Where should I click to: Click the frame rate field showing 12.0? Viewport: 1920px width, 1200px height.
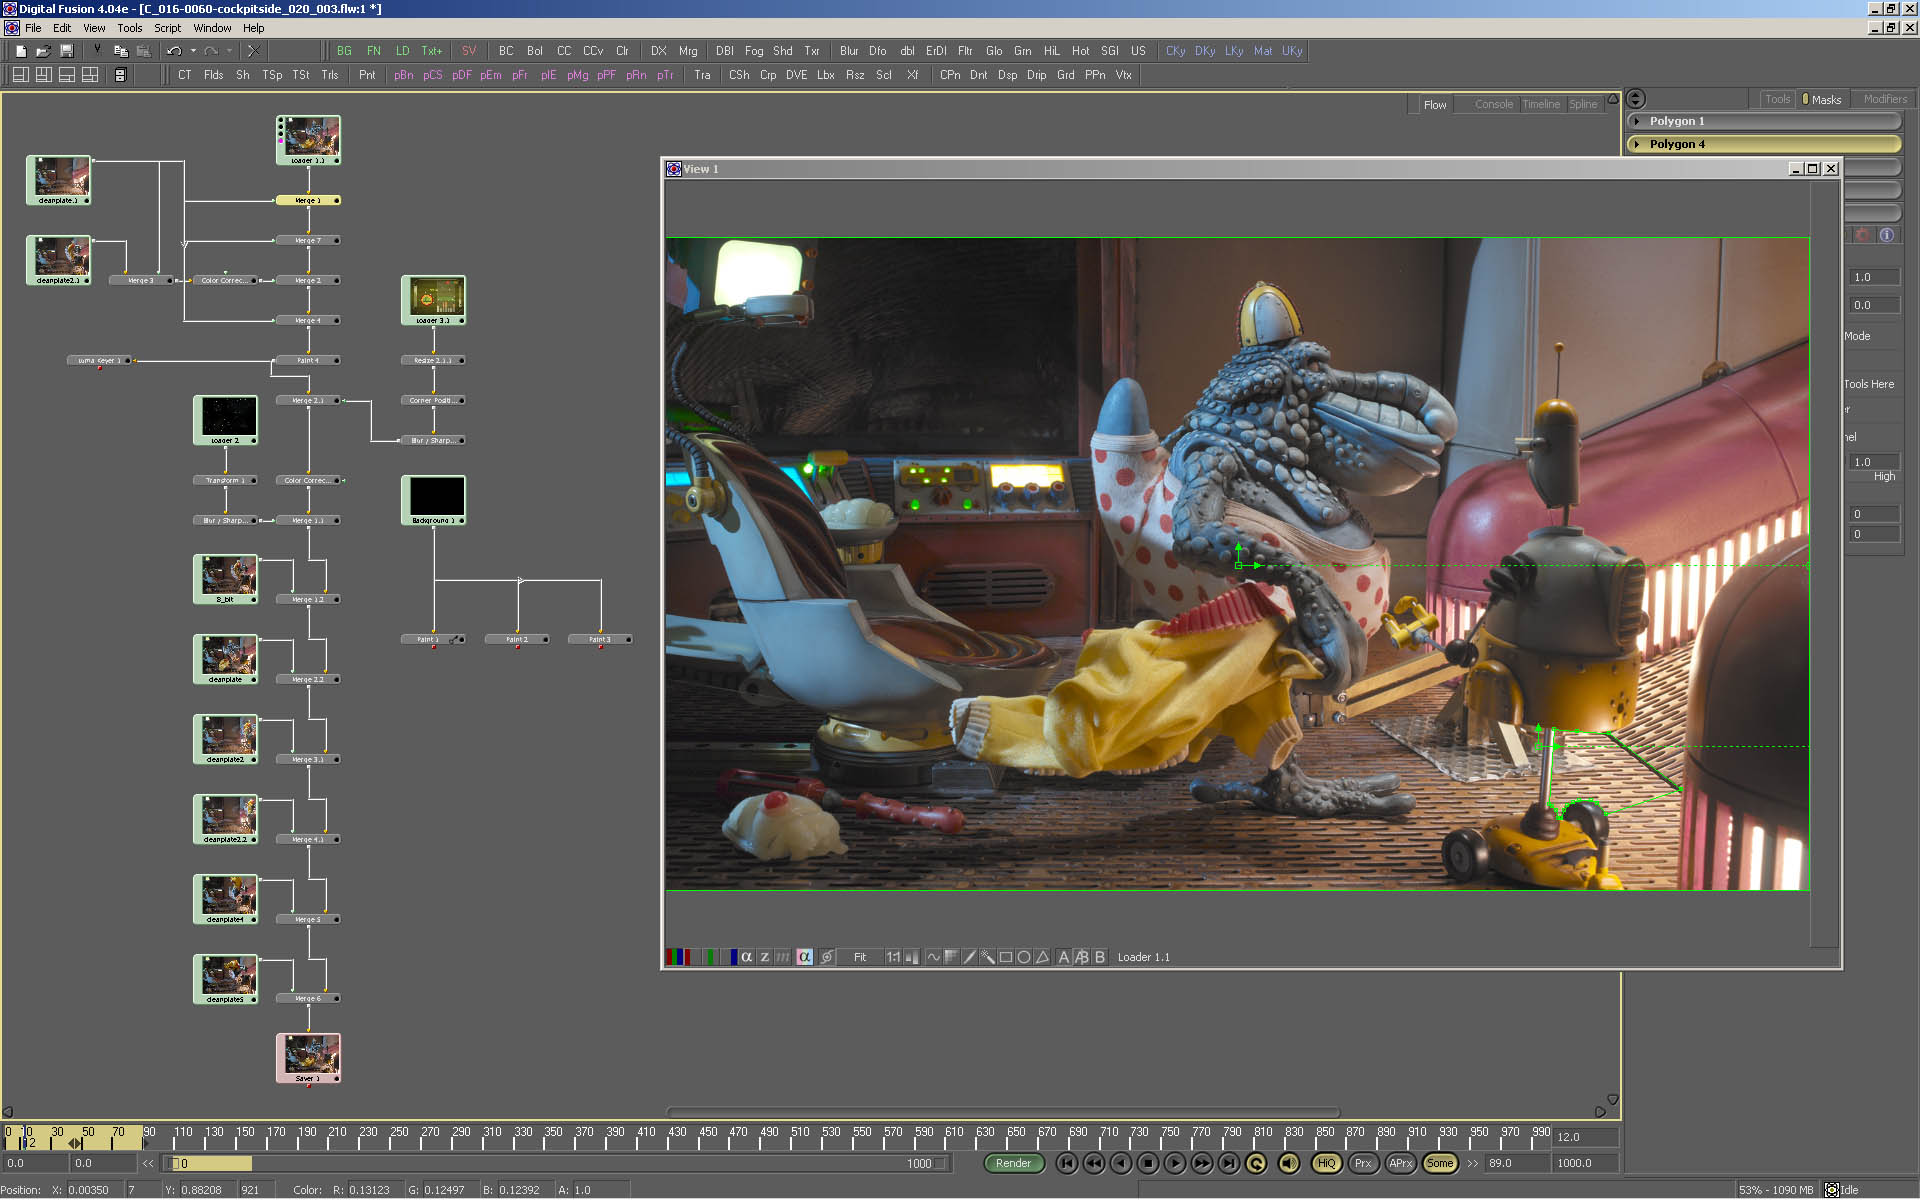pyautogui.click(x=1586, y=1137)
